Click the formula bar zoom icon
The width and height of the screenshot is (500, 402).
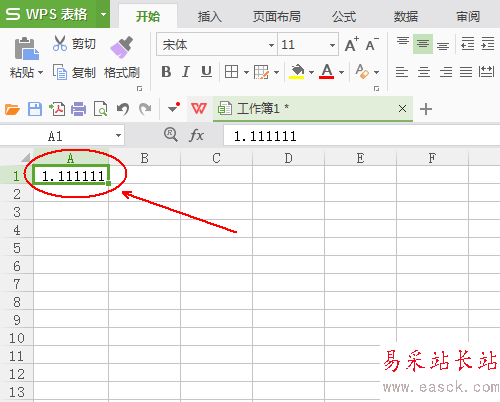(171, 135)
